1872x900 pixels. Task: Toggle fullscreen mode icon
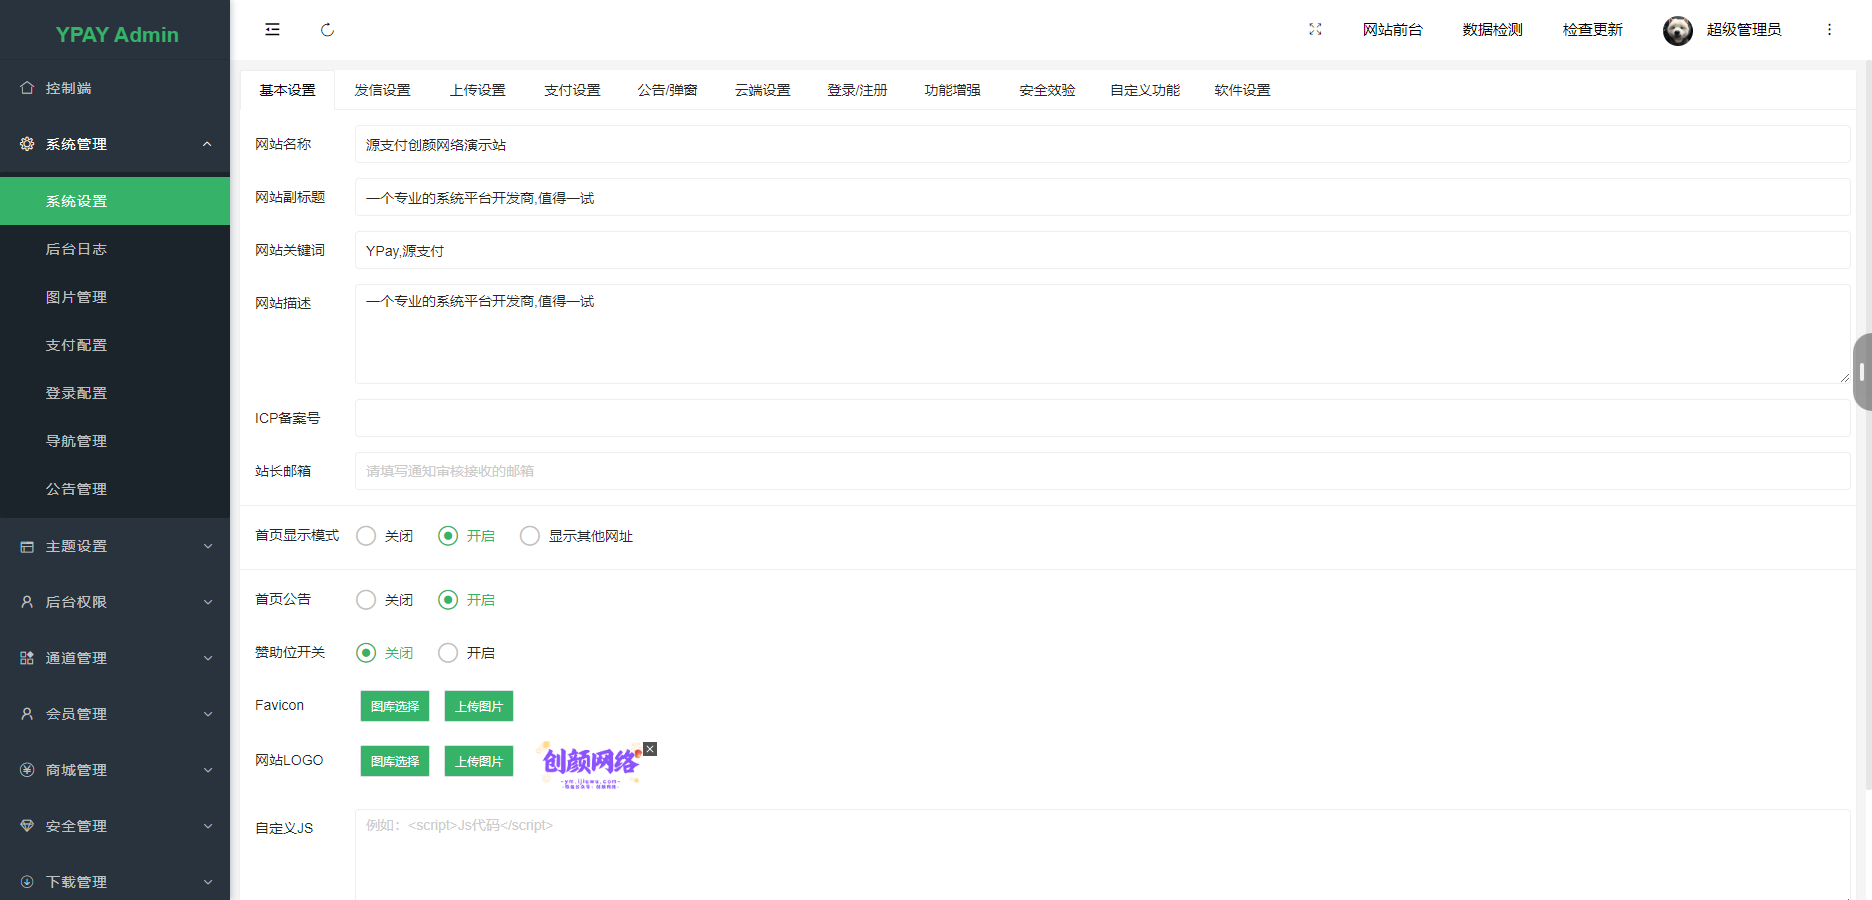[1315, 30]
